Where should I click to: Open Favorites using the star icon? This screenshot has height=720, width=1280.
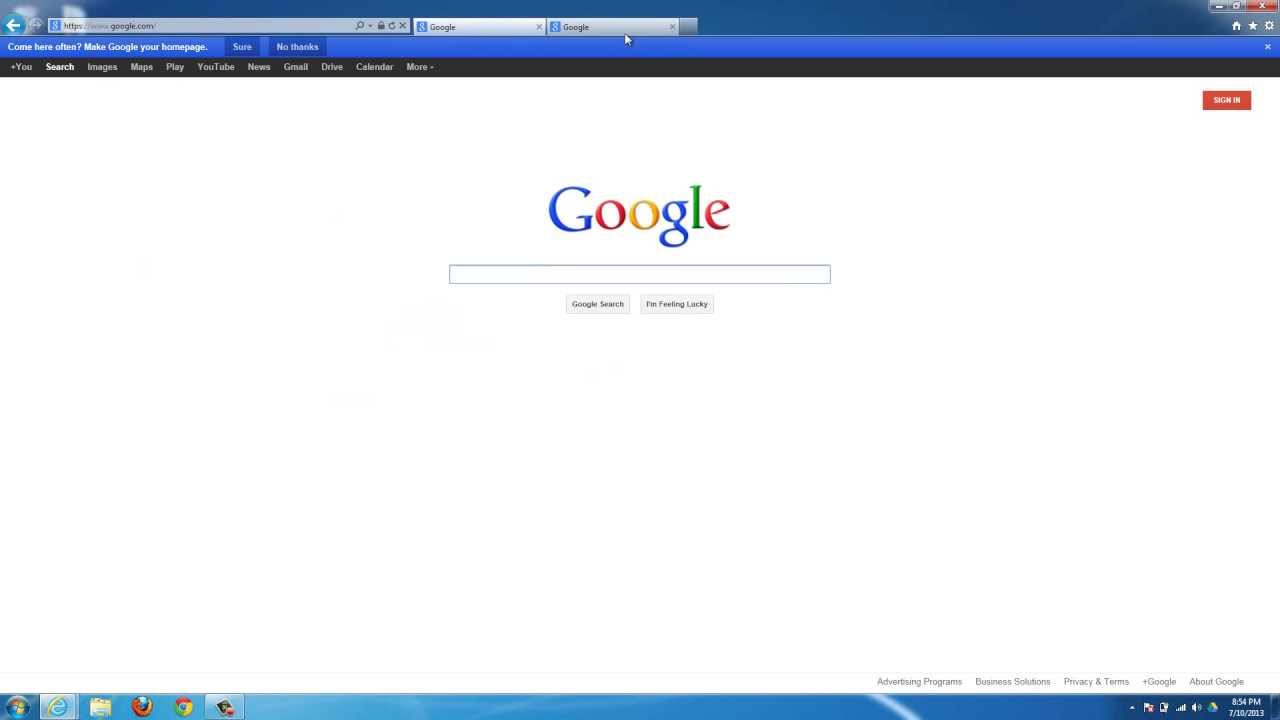[x=1252, y=26]
